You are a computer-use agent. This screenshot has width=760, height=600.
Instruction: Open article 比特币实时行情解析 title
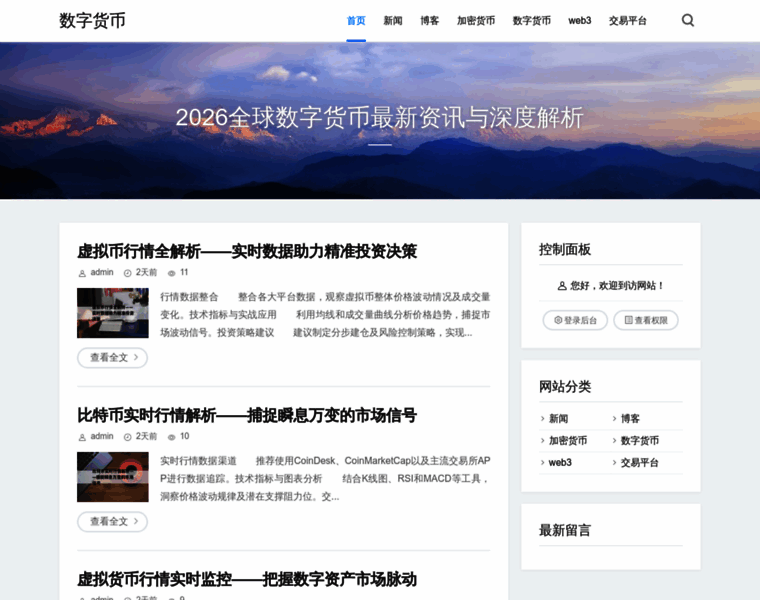[247, 415]
